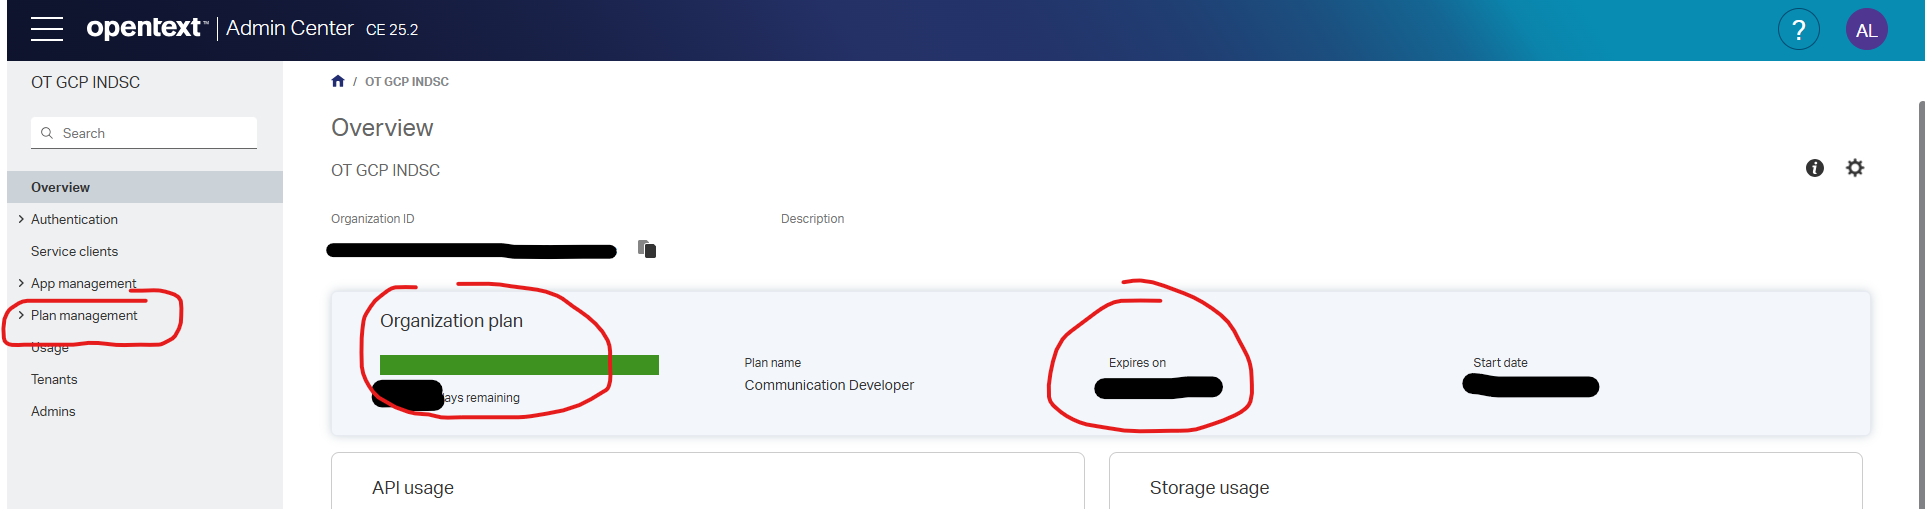The image size is (1925, 509).
Task: Click the Communication Developer plan name
Action: pyautogui.click(x=829, y=385)
